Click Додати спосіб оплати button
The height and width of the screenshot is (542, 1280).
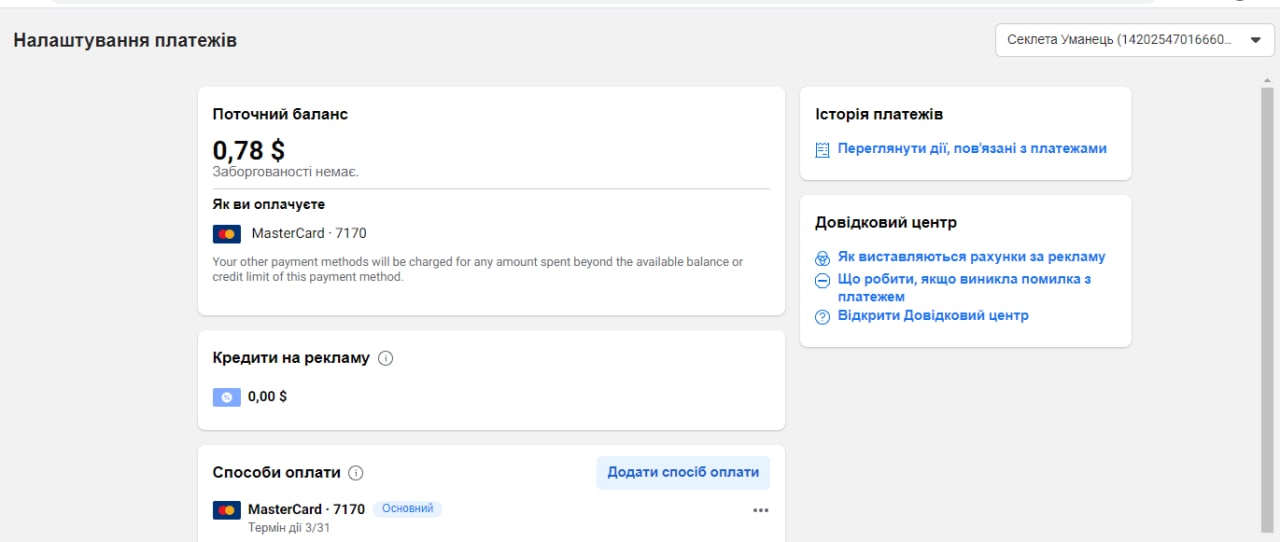[x=683, y=473]
